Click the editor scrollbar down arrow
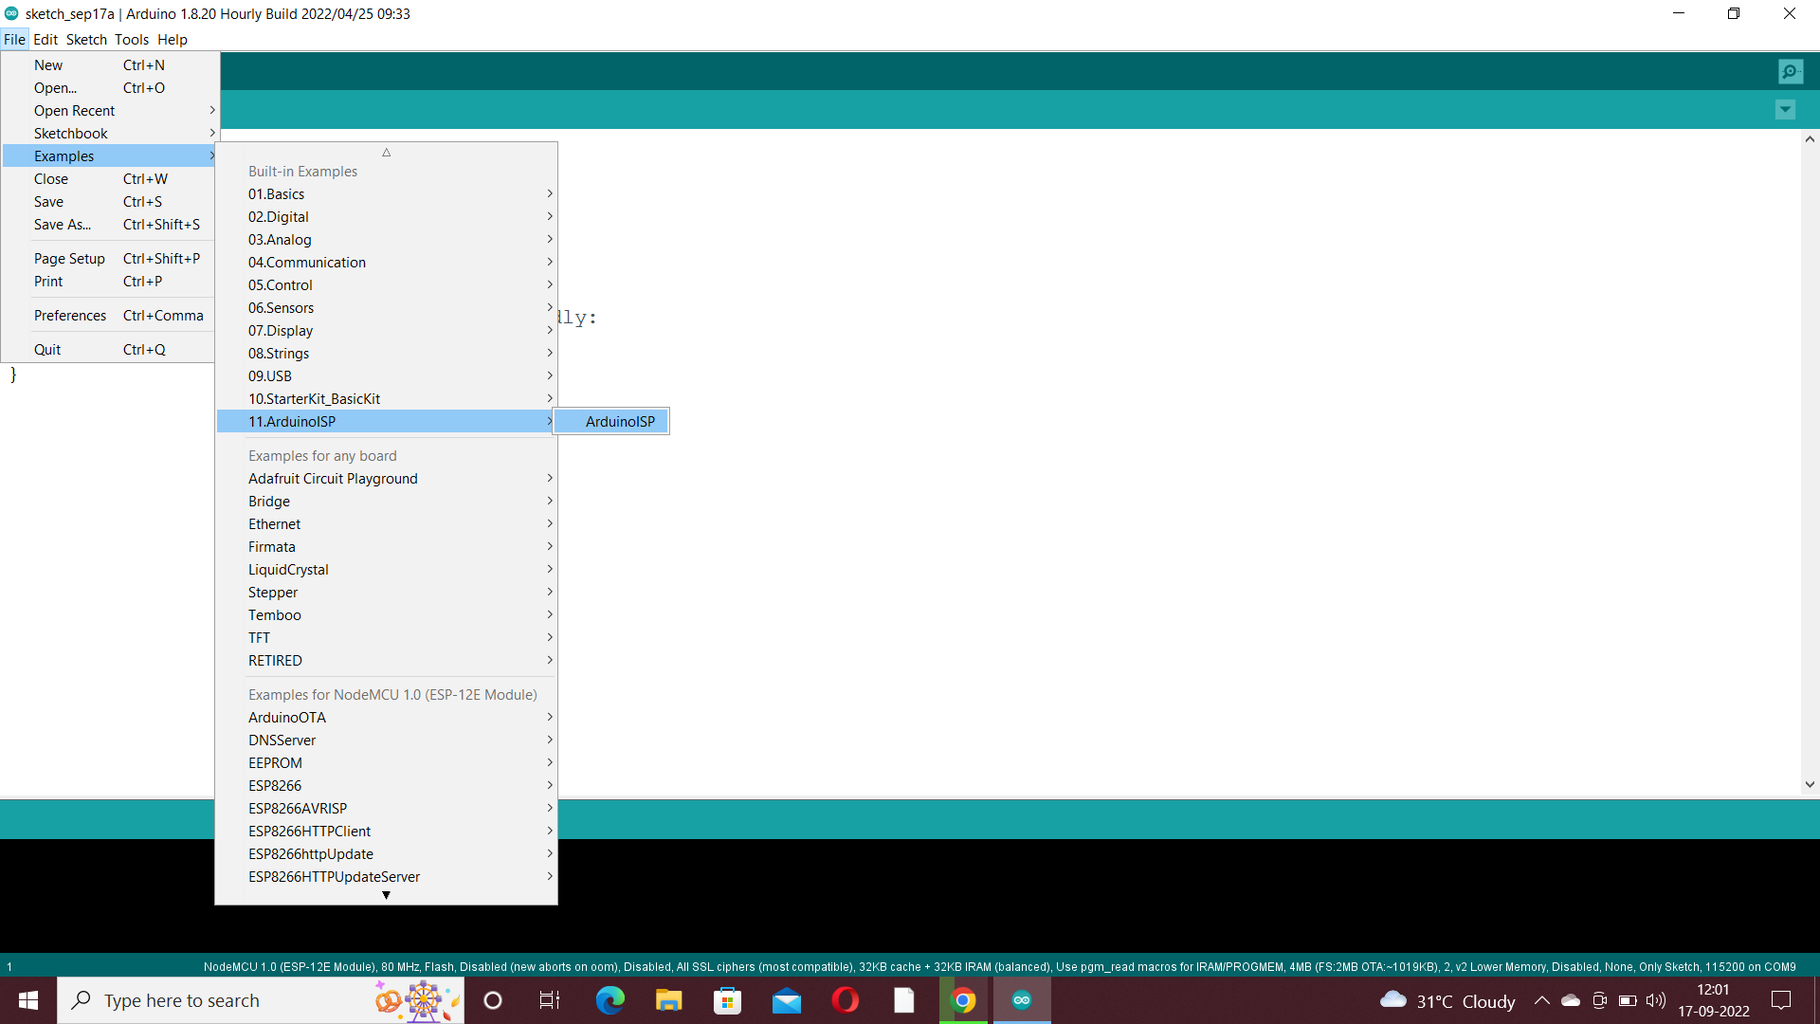The height and width of the screenshot is (1024, 1820). (1809, 785)
